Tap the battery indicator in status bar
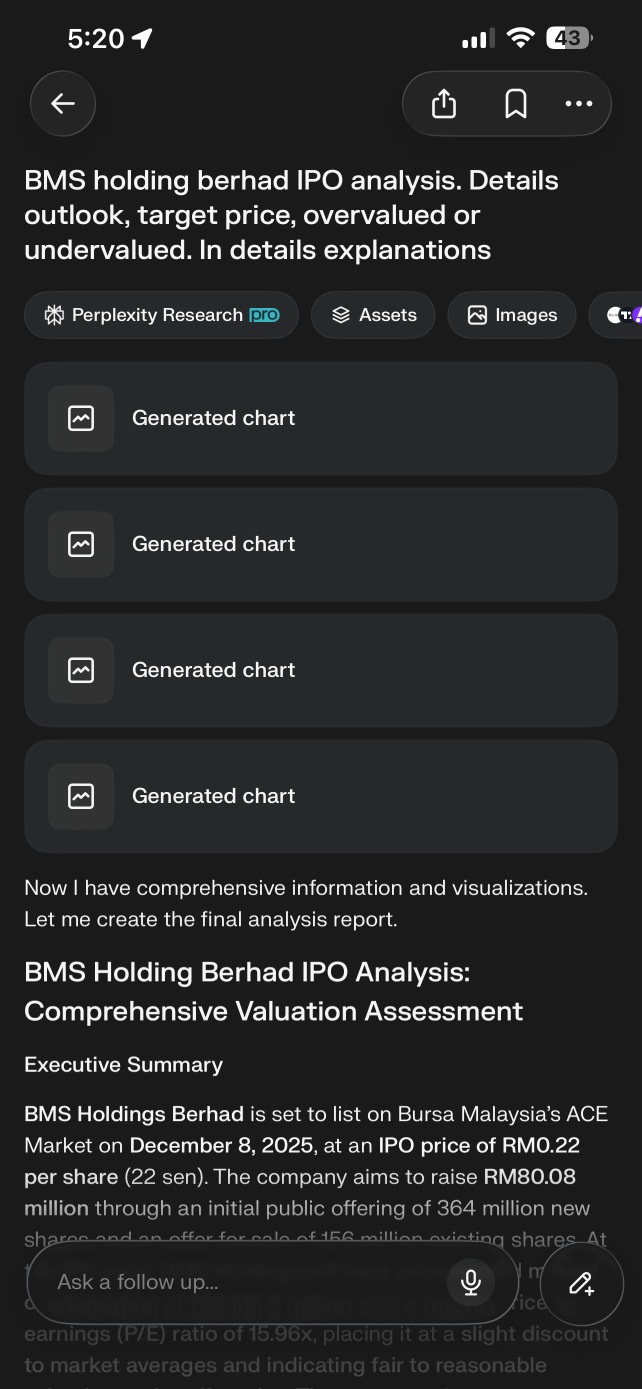This screenshot has width=642, height=1389. 568,38
